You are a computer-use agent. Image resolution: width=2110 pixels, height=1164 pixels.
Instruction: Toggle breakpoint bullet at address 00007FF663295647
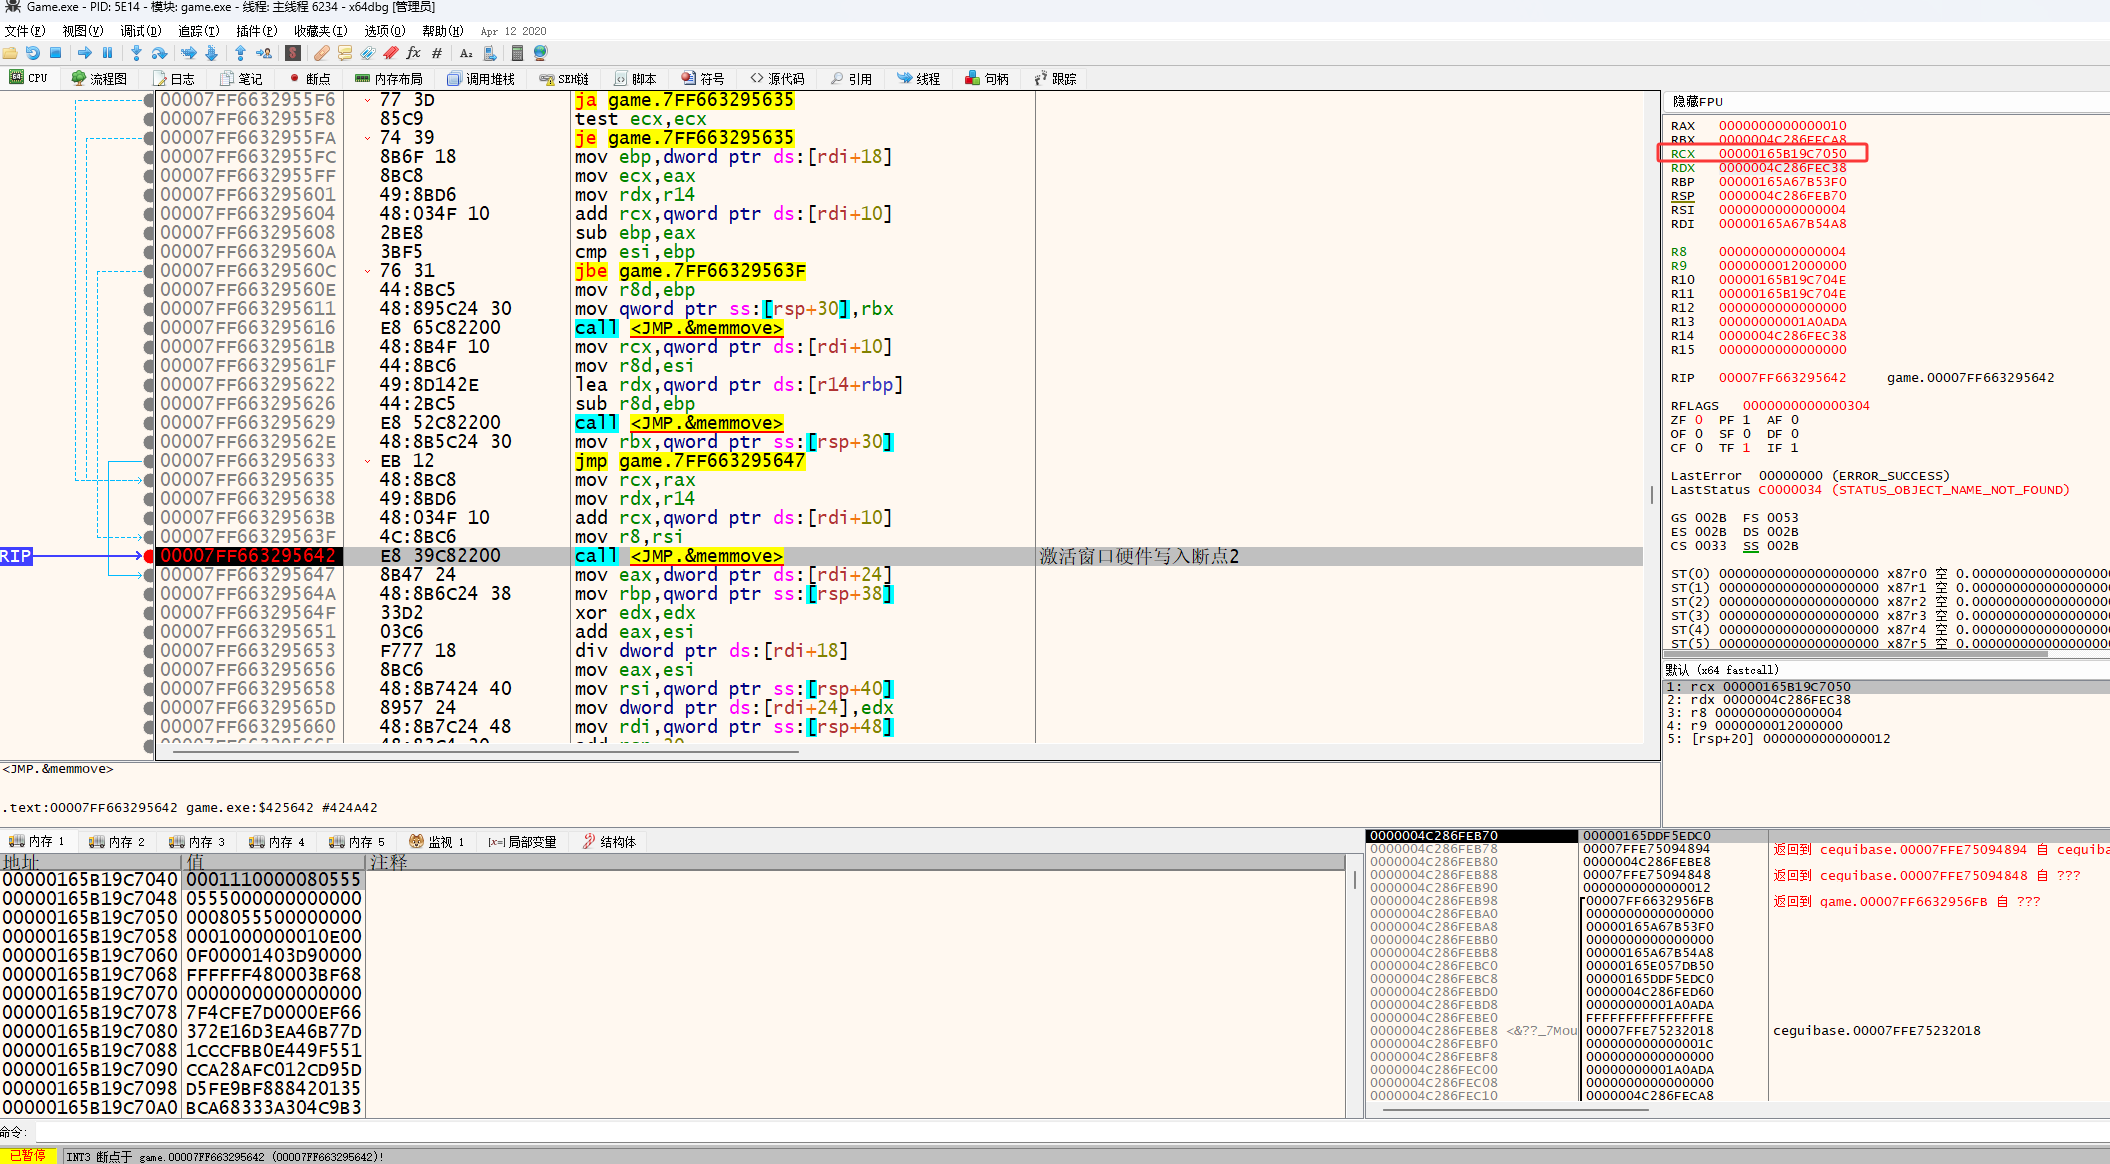click(149, 575)
